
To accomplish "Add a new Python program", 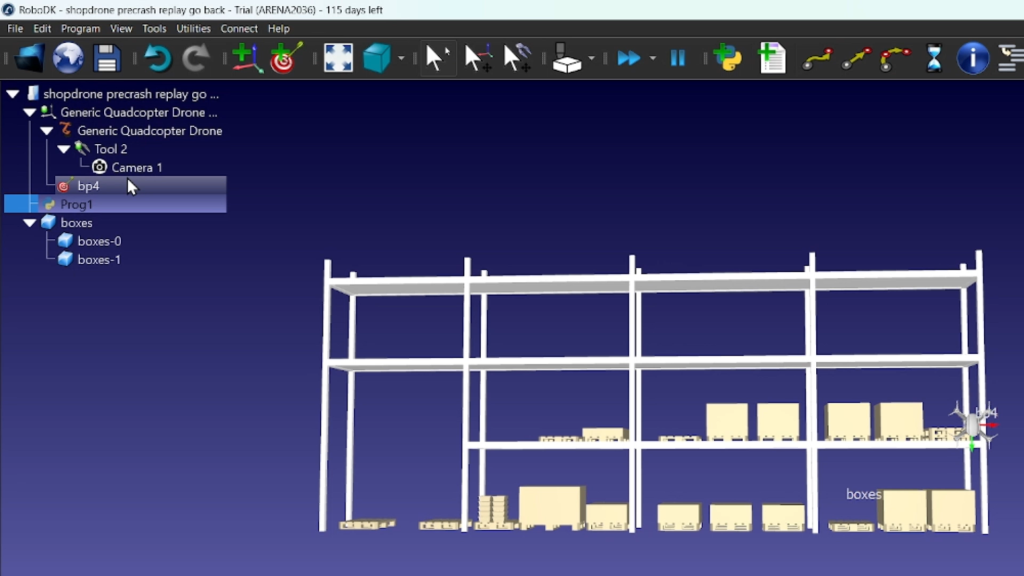I will (x=728, y=58).
